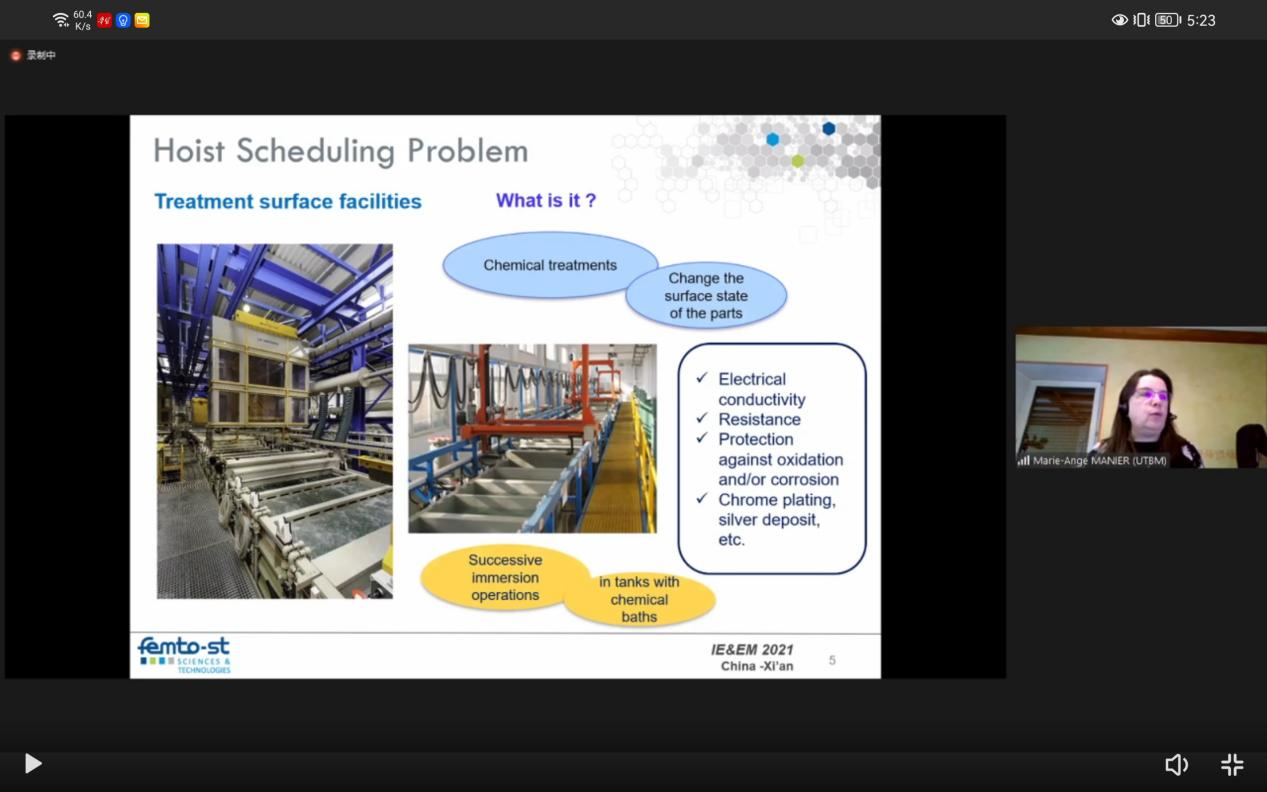Tap the battery level indicator

pyautogui.click(x=1167, y=20)
